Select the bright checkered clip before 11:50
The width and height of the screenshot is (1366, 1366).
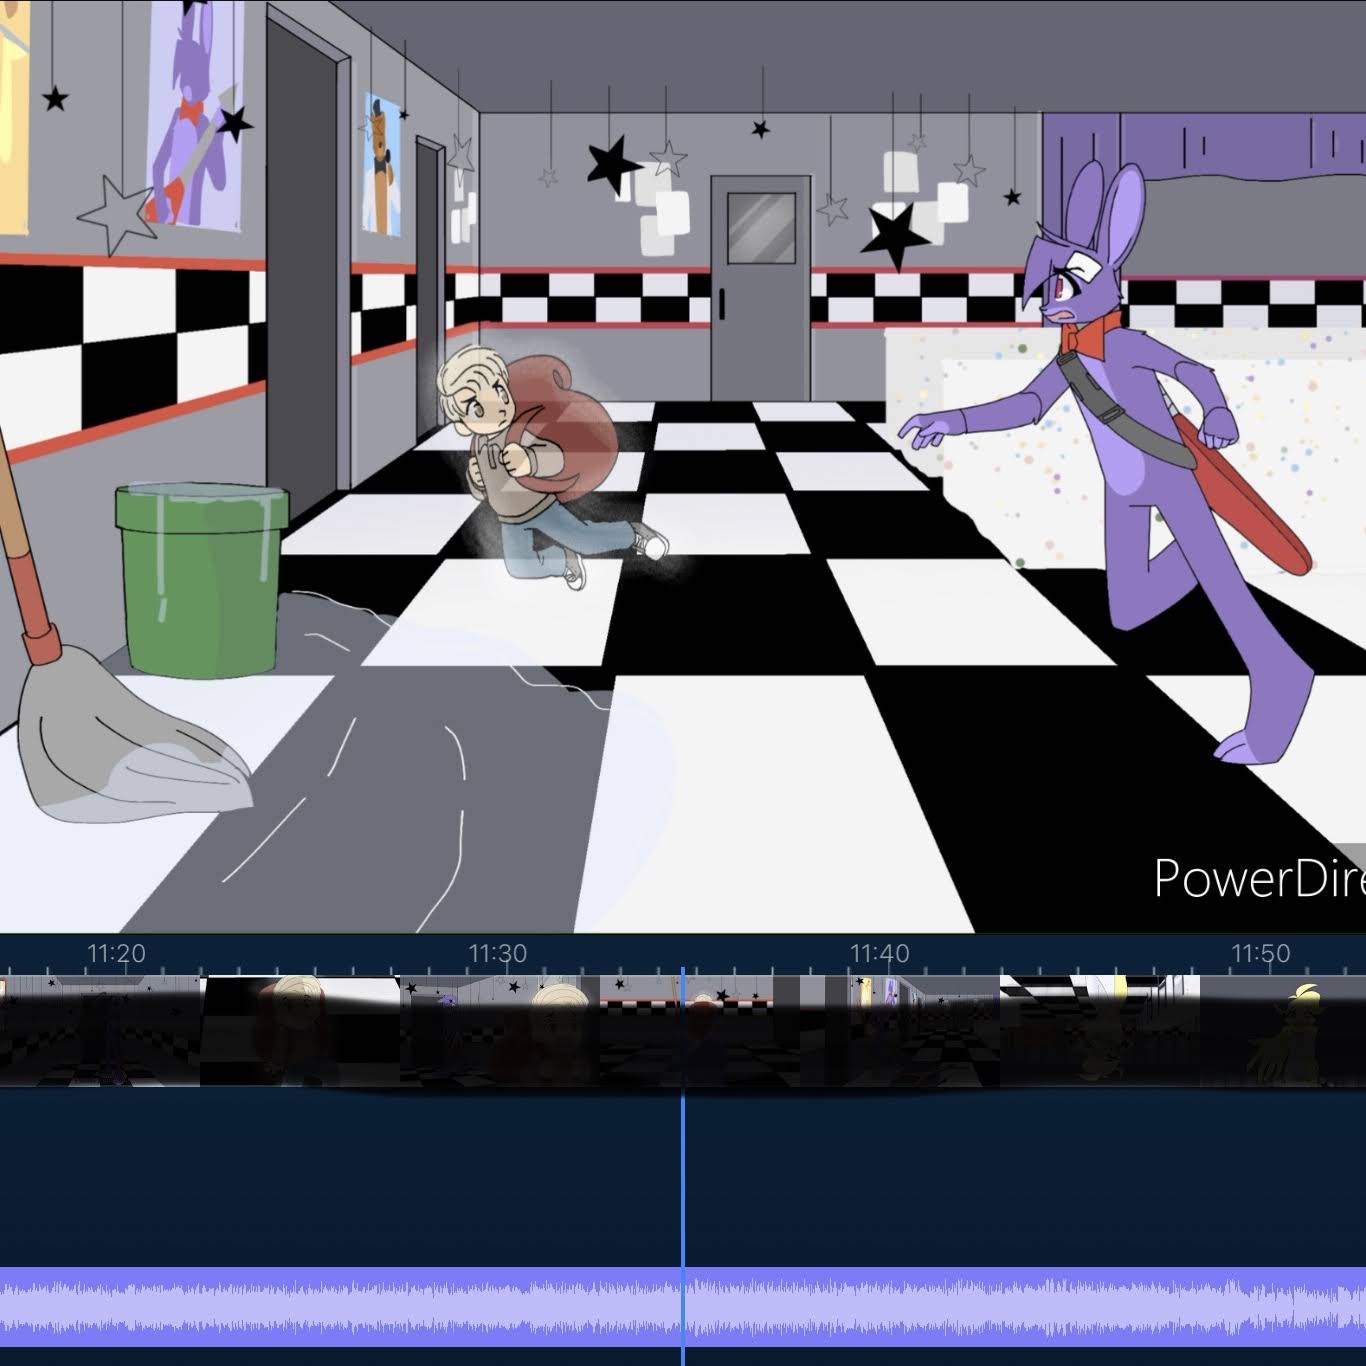(1100, 1030)
